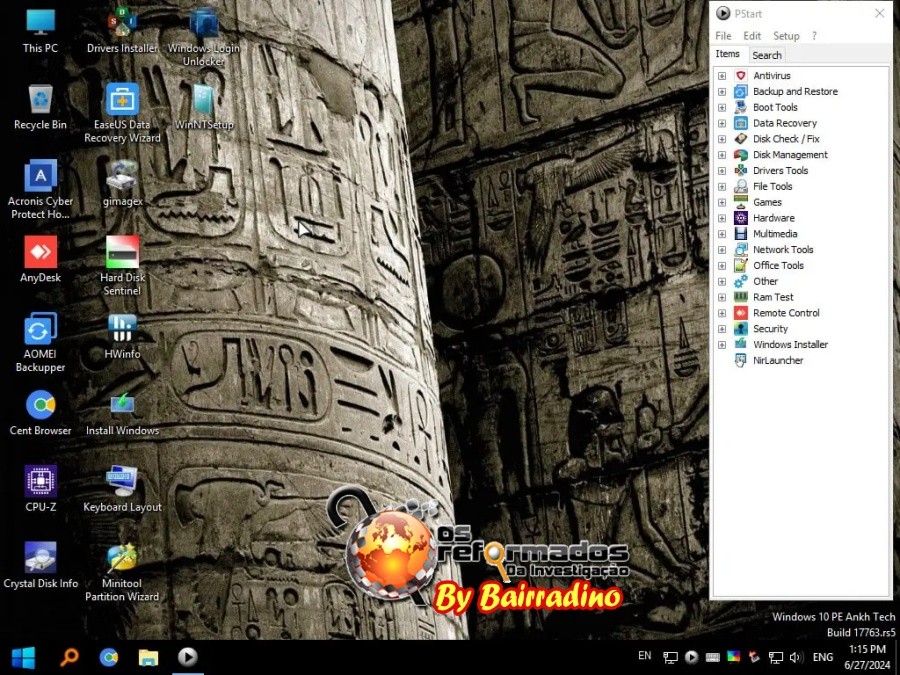
Task: Open Hard Disk Sentinel desktop icon
Action: 122,266
